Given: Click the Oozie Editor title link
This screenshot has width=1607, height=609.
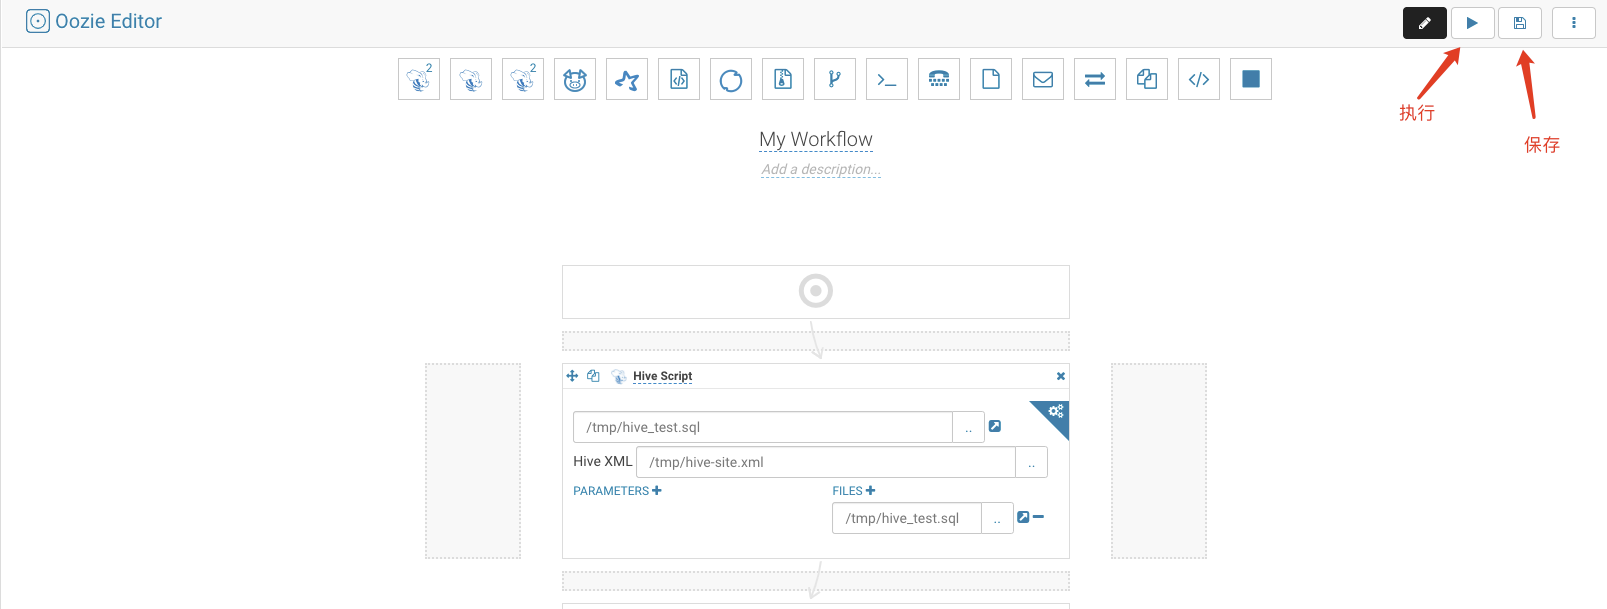Looking at the screenshot, I should [x=108, y=21].
